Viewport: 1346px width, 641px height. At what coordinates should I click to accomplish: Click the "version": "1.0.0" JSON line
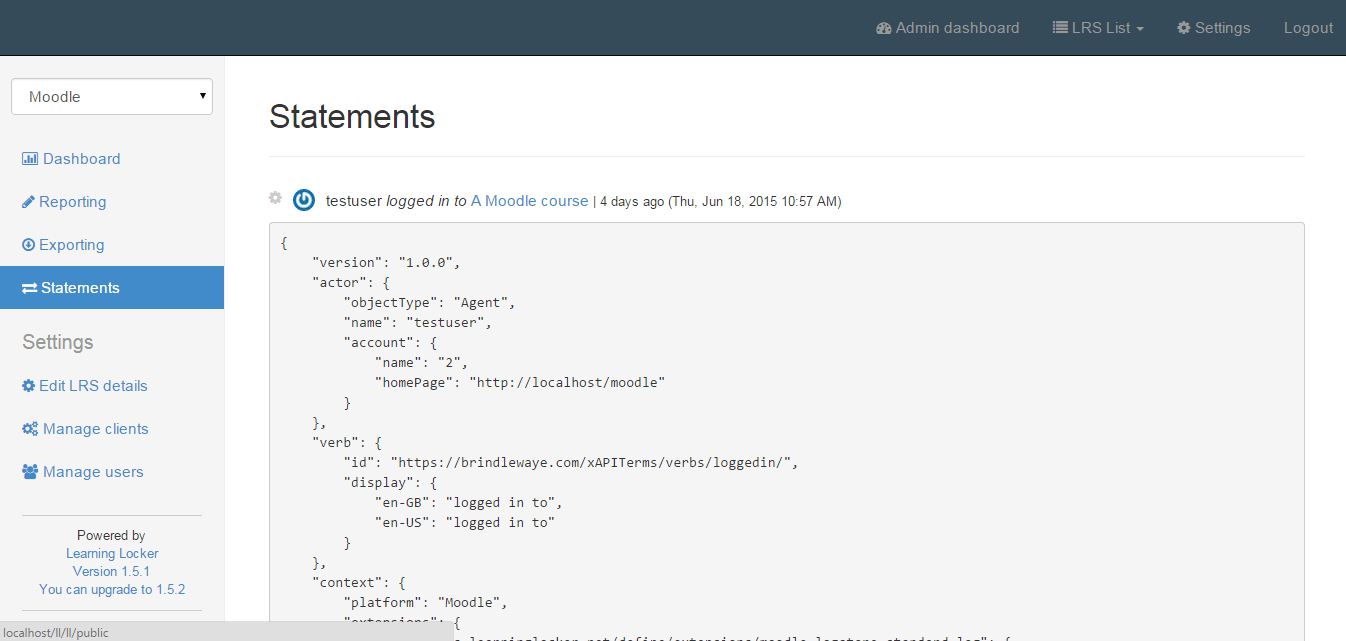385,262
